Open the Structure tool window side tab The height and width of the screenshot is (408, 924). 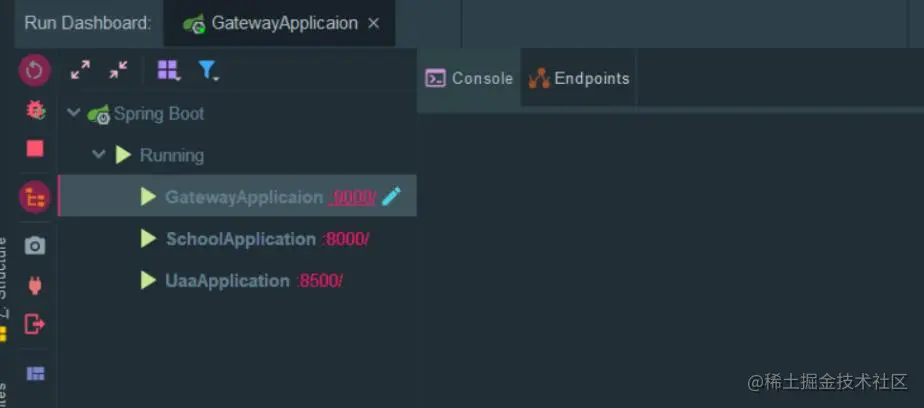coord(2,289)
